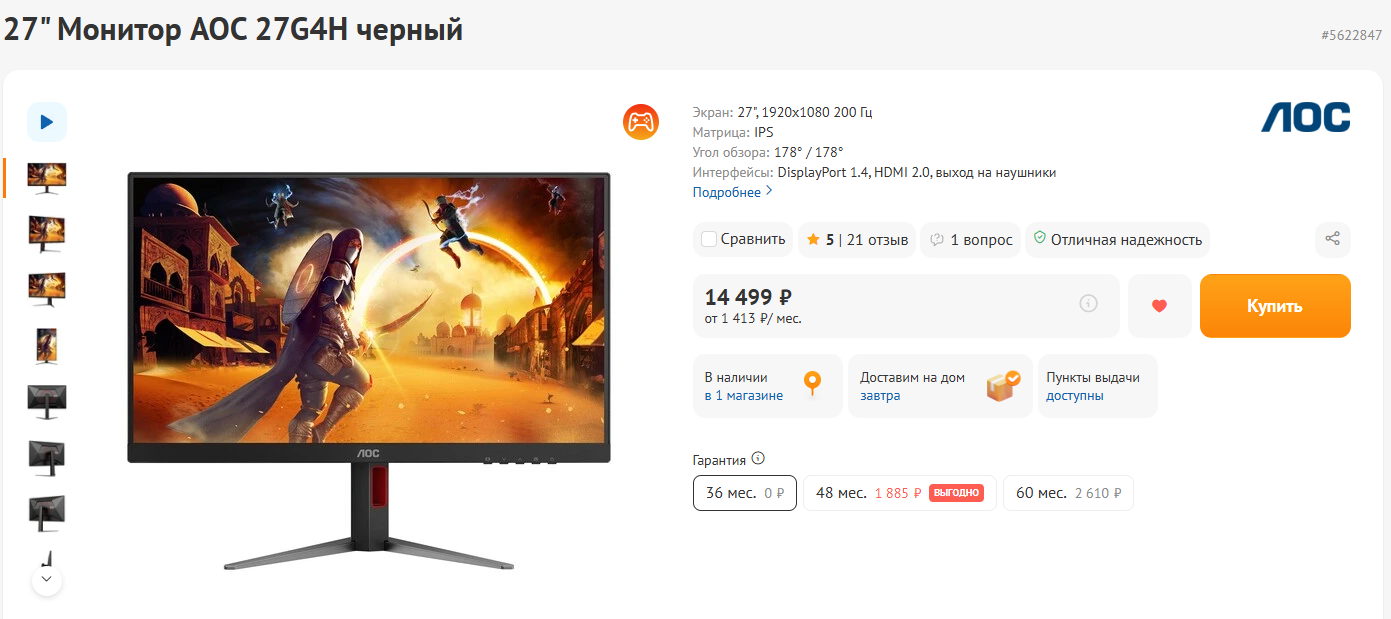Open the price info icon
The height and width of the screenshot is (619, 1391).
[x=1089, y=303]
